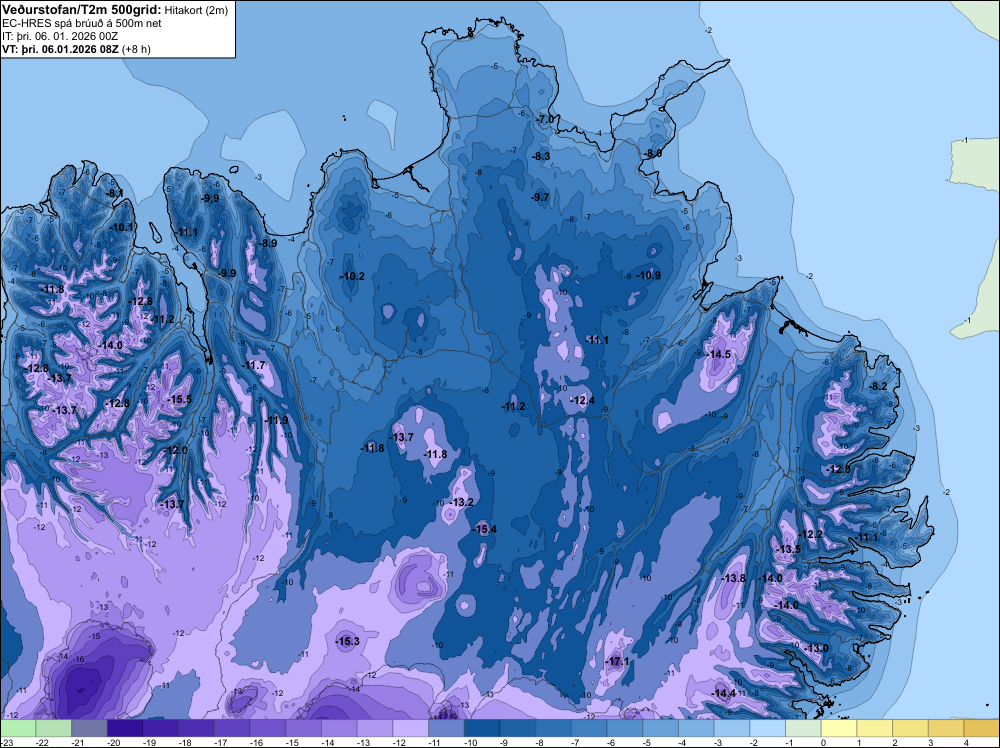This screenshot has height=748, width=1000.
Task: Select the -10.2 temperature label
Action: 353,276
